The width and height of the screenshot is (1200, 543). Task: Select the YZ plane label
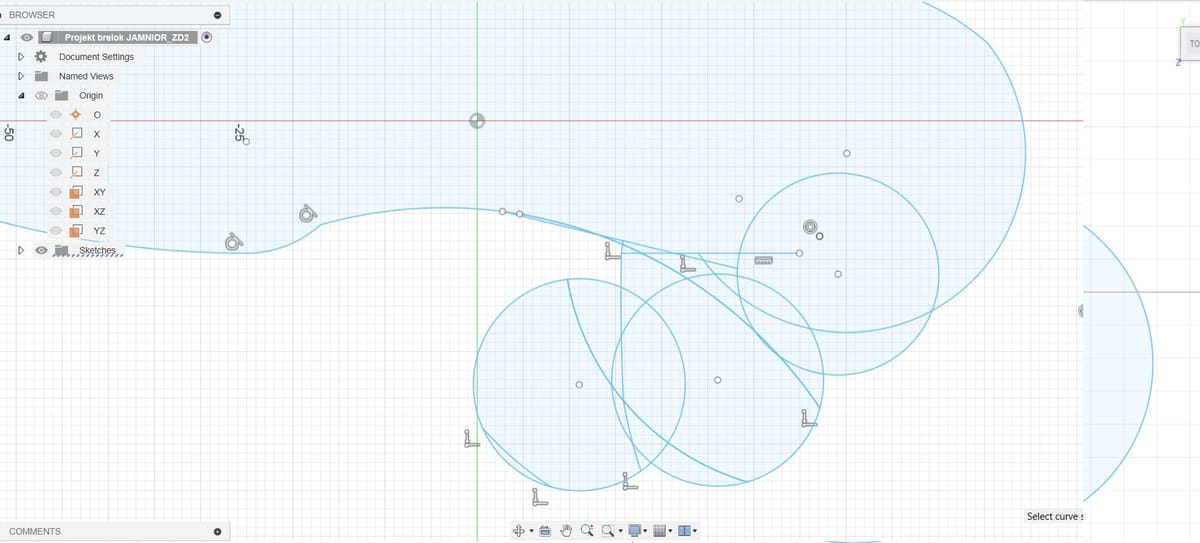pyautogui.click(x=100, y=230)
